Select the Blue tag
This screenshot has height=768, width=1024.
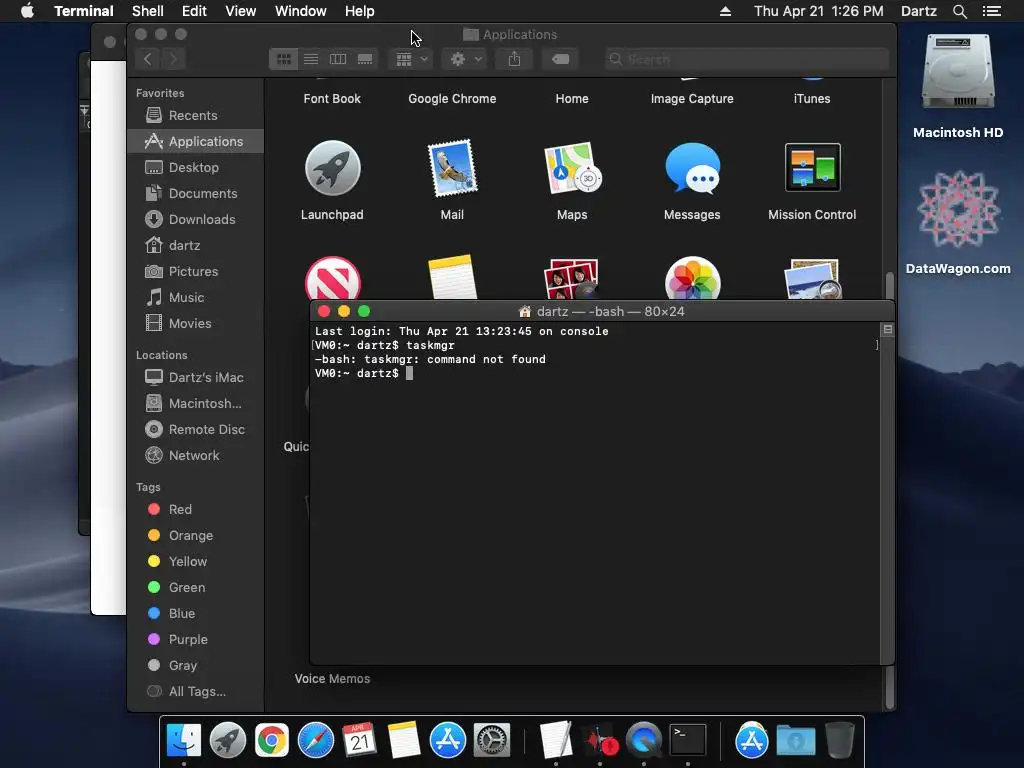click(195, 613)
